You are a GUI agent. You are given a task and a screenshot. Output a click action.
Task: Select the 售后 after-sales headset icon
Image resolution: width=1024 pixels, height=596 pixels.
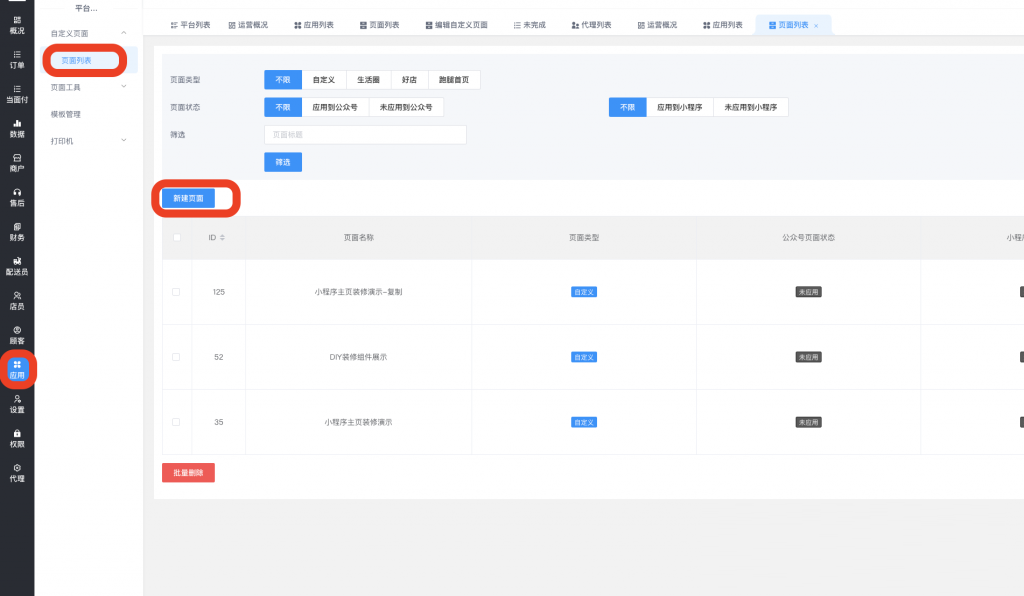click(x=17, y=197)
